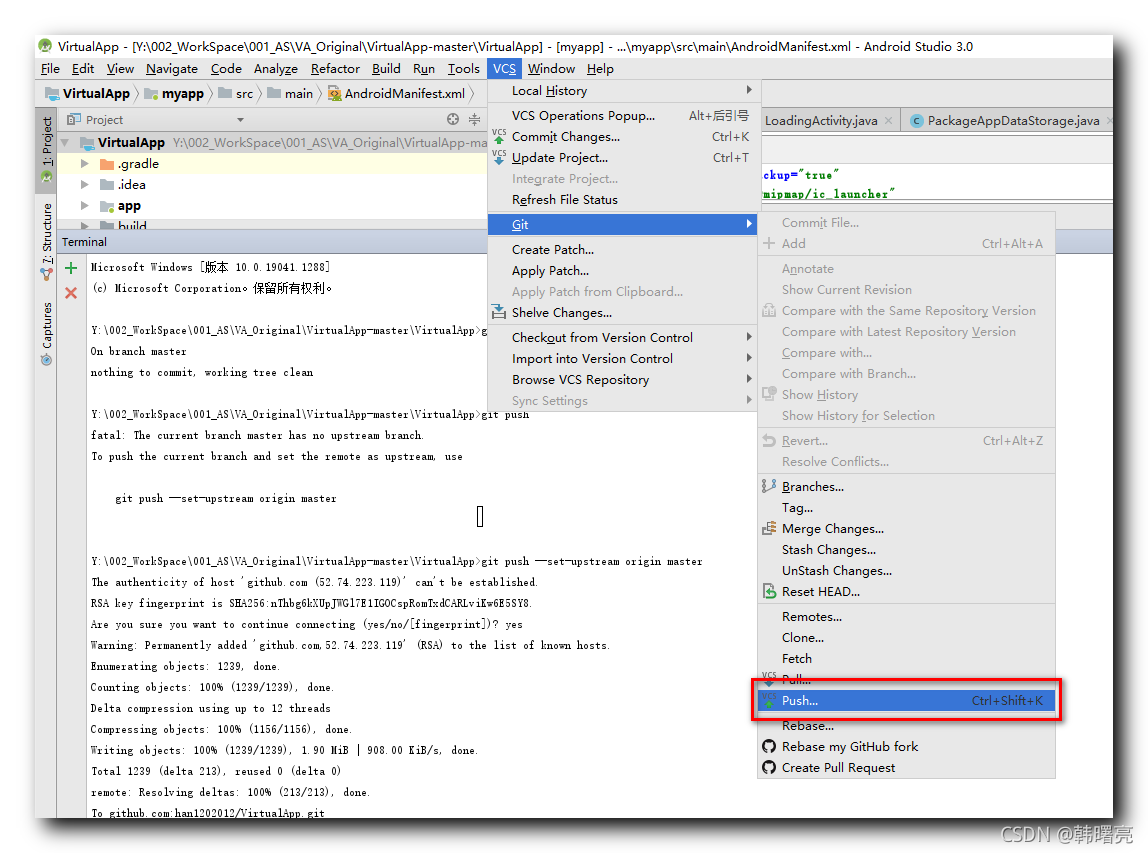
Task: Click the Android Studio app icon in title bar
Action: tap(45, 46)
